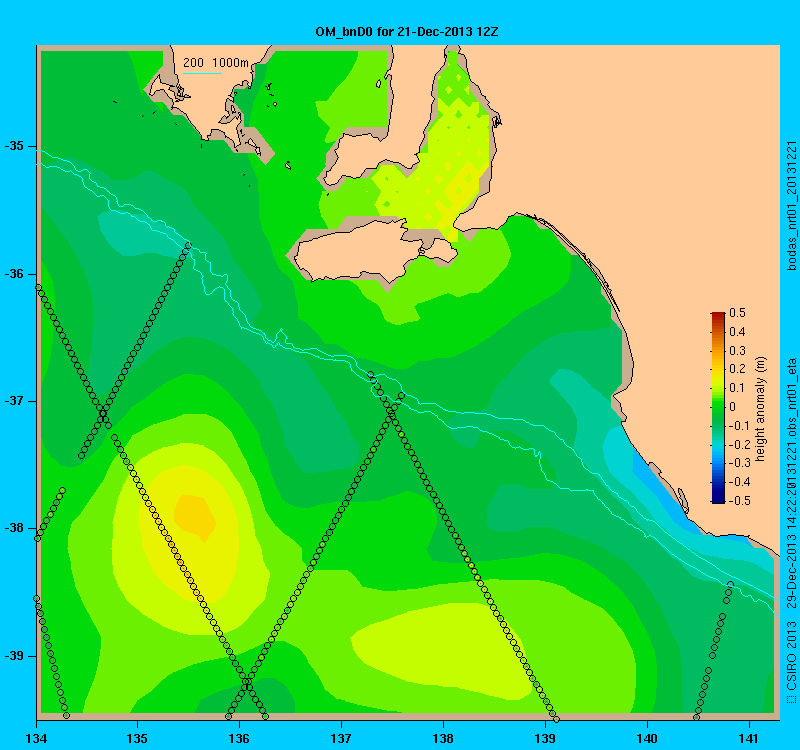The width and height of the screenshot is (800, 750).
Task: Click the height anomaly color bar
Action: (718, 407)
